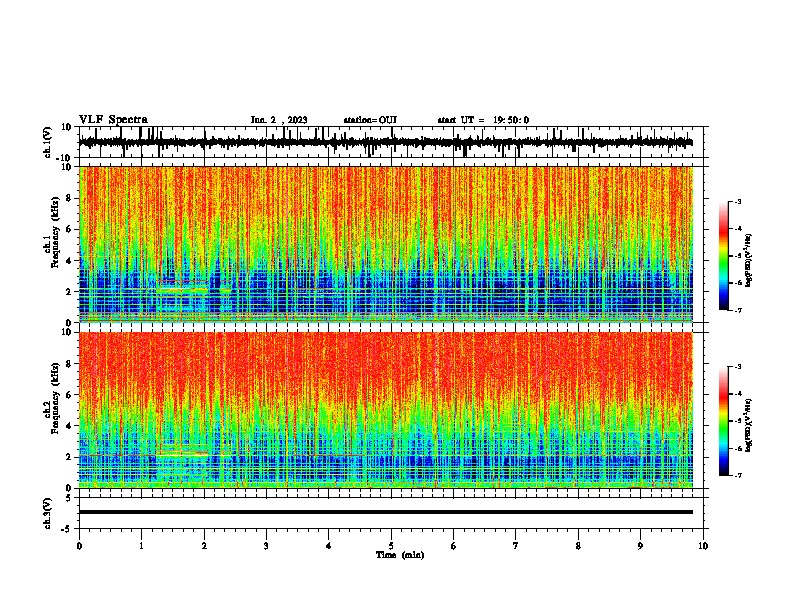Click time axis tick label "1"
The width and height of the screenshot is (792, 612).
coord(141,546)
